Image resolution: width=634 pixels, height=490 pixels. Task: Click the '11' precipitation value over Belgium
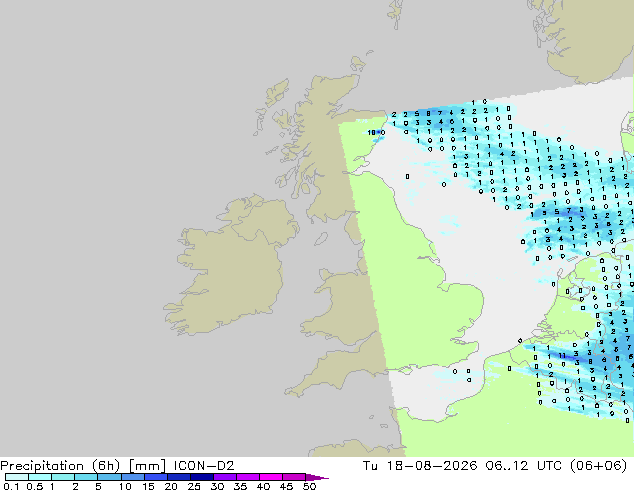click(562, 356)
